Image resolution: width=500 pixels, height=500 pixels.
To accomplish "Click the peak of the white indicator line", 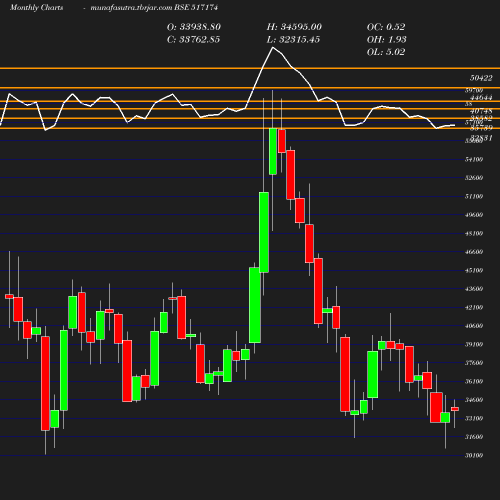I will 273,48.
